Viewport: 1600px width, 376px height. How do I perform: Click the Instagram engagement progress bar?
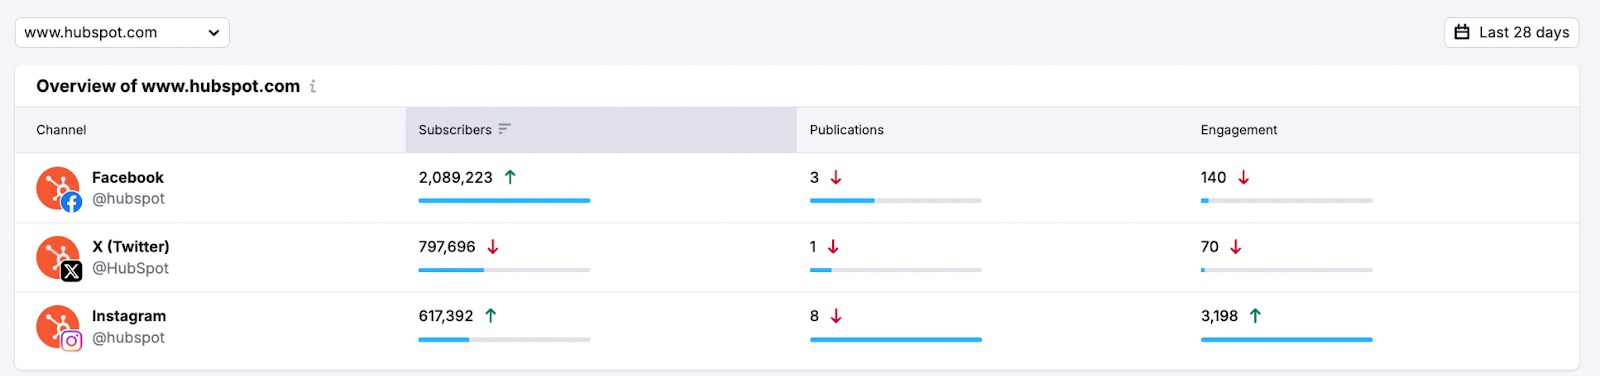coord(1287,340)
